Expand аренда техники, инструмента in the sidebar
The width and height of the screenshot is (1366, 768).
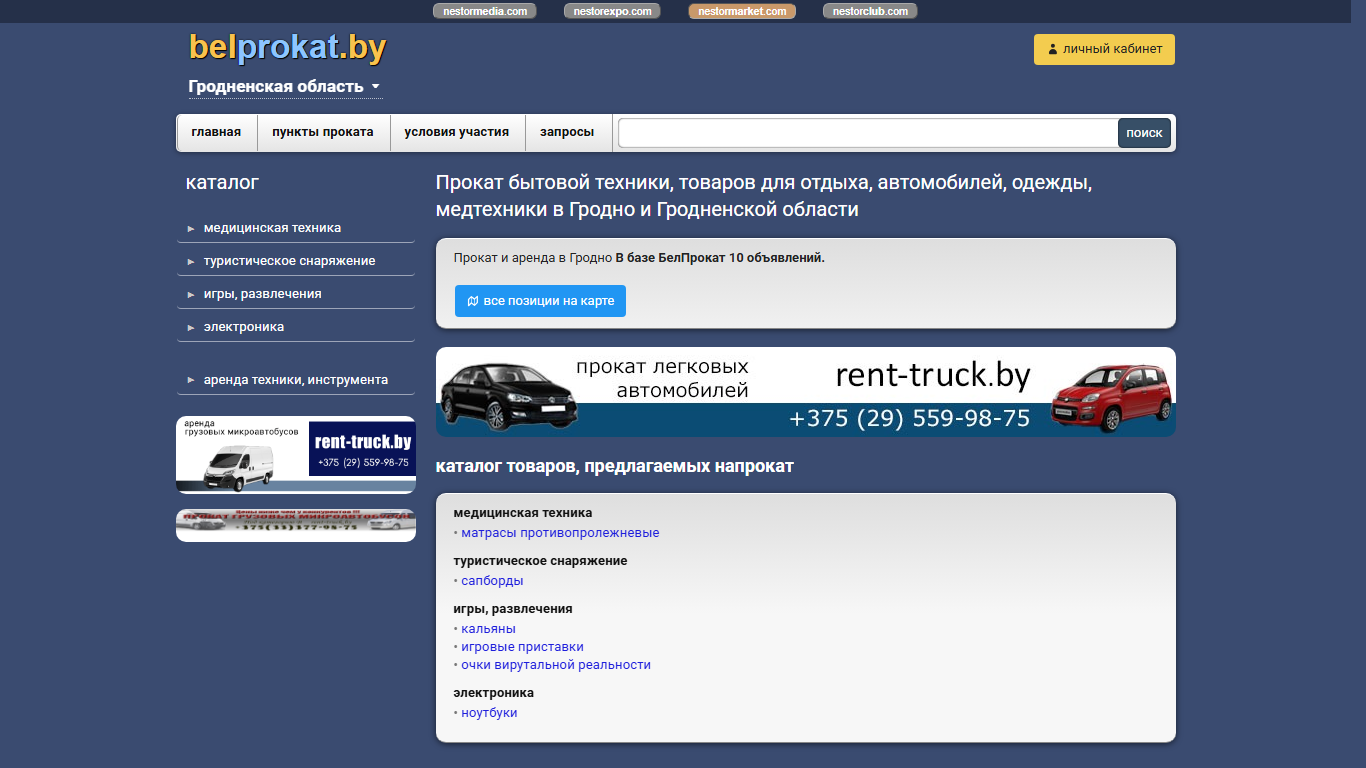click(x=295, y=380)
